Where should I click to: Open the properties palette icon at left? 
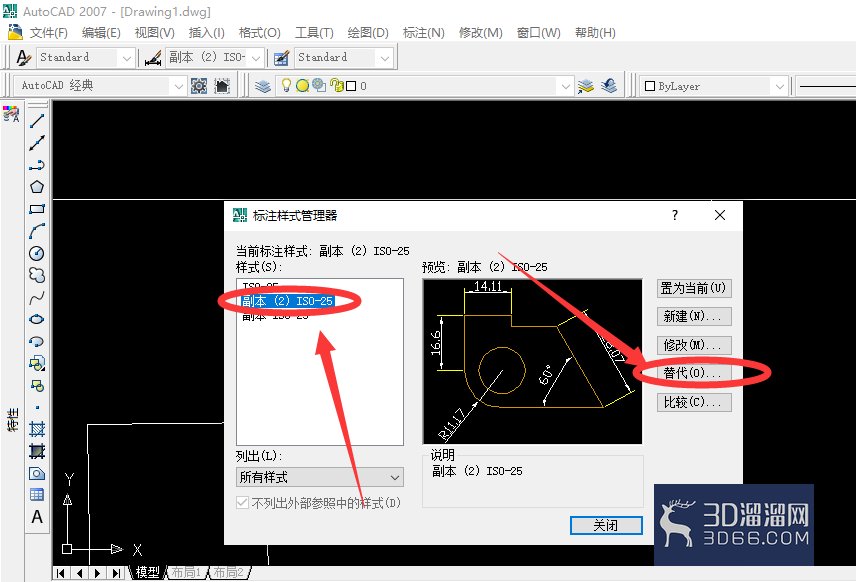pos(11,114)
